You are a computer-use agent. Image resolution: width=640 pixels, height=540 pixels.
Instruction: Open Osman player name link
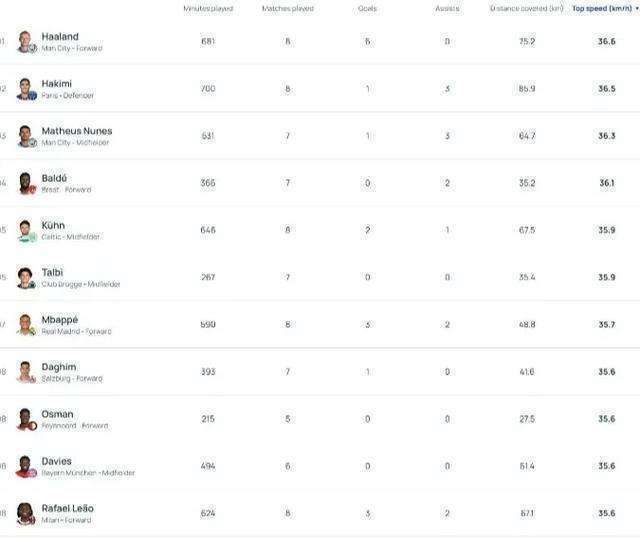(58, 414)
